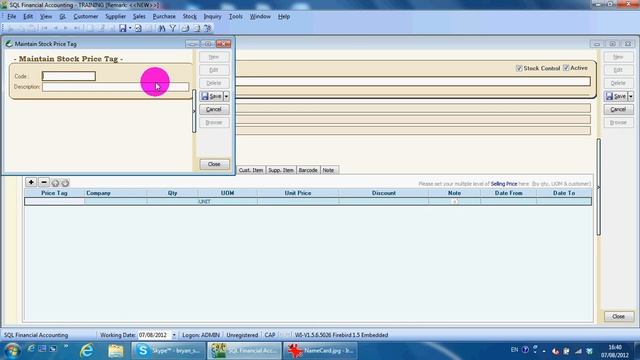Switch to Skype taskbar button
Viewport: 640px width, 360px height.
pyautogui.click(x=169, y=351)
